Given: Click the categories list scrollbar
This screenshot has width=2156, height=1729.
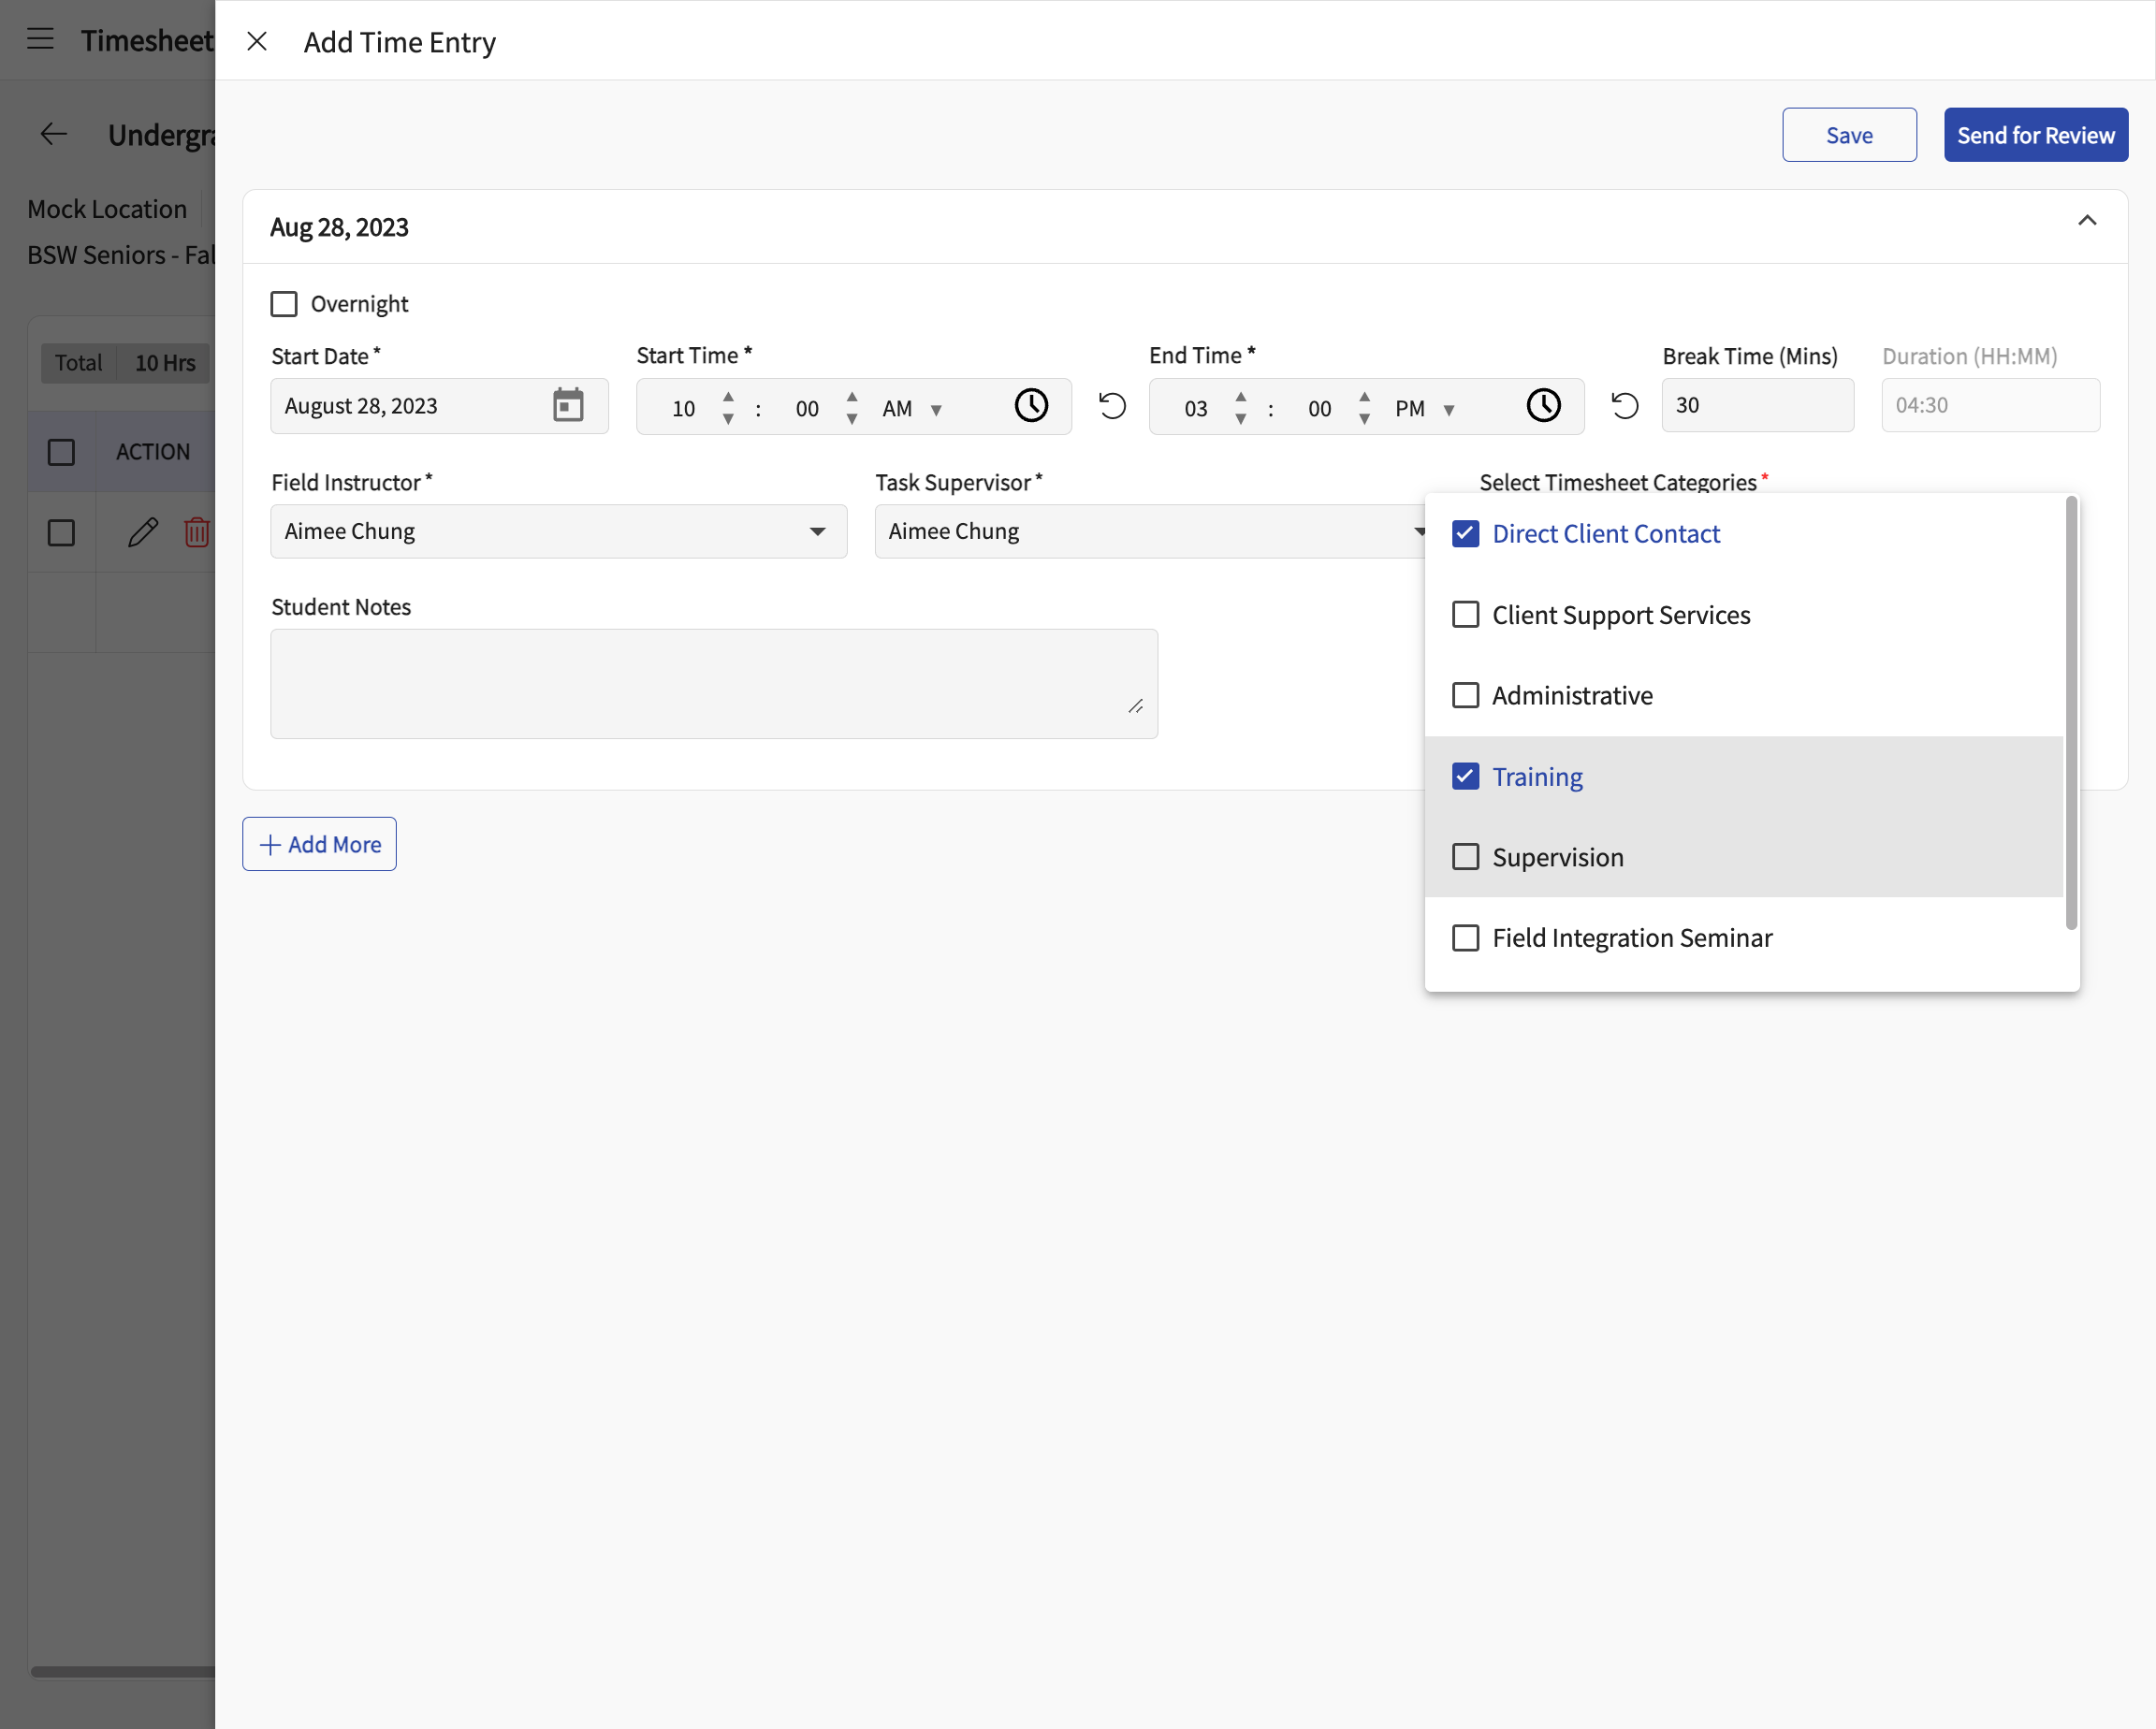Looking at the screenshot, I should pos(2071,713).
